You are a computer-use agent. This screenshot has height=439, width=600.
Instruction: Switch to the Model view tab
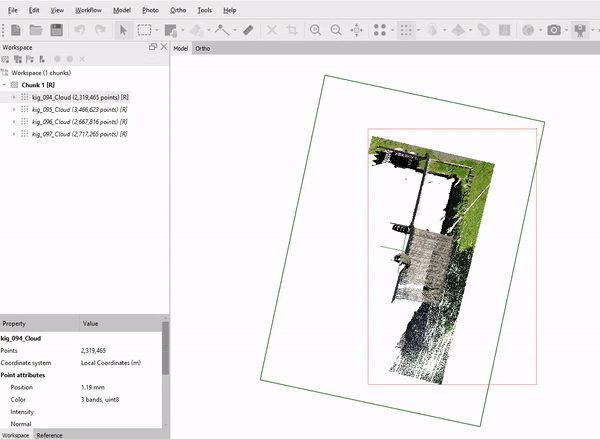tap(181, 48)
